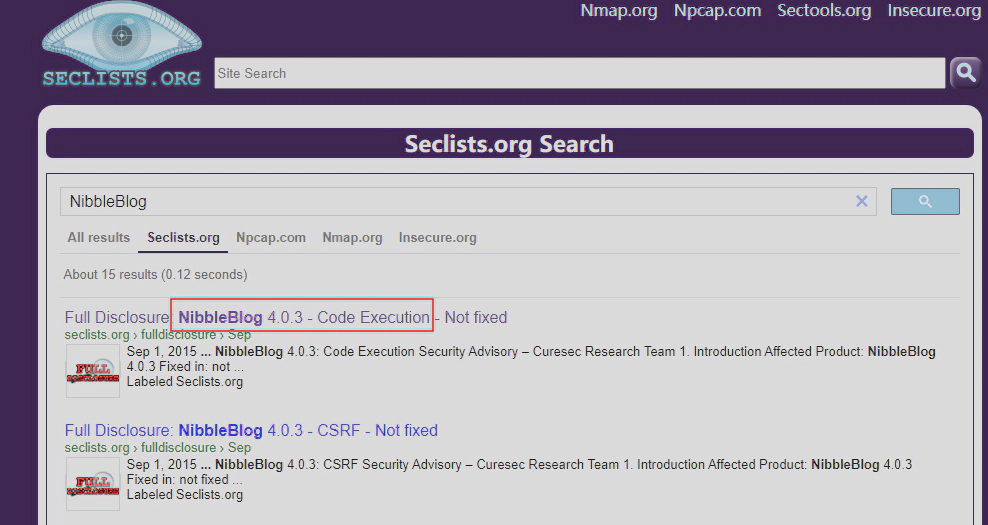This screenshot has height=525, width=988.
Task: Switch to the Npcap.com results tab
Action: [x=271, y=238]
